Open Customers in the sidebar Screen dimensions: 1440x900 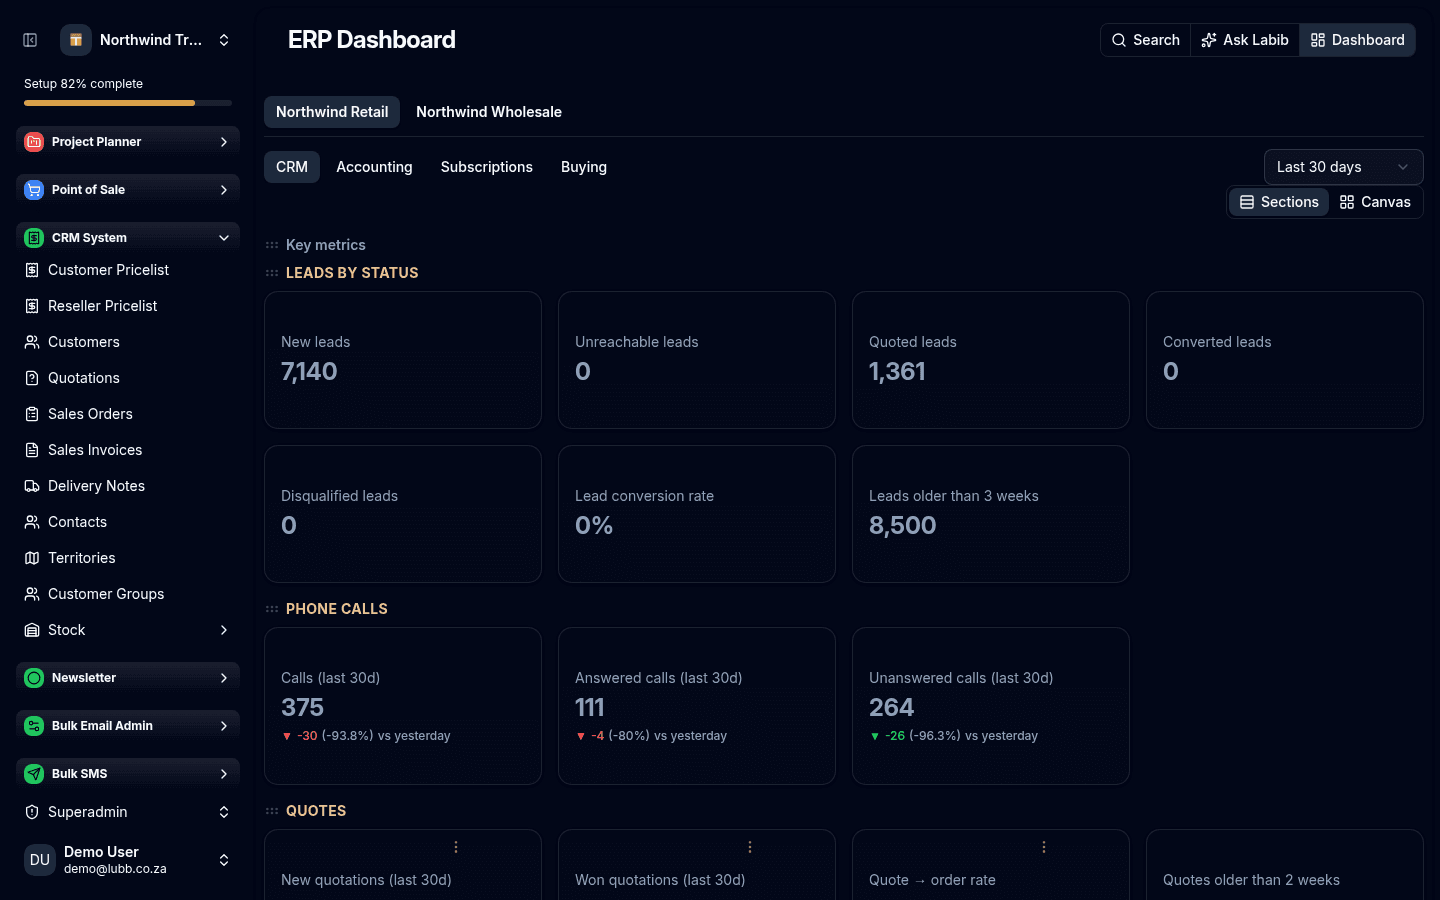[128, 342]
